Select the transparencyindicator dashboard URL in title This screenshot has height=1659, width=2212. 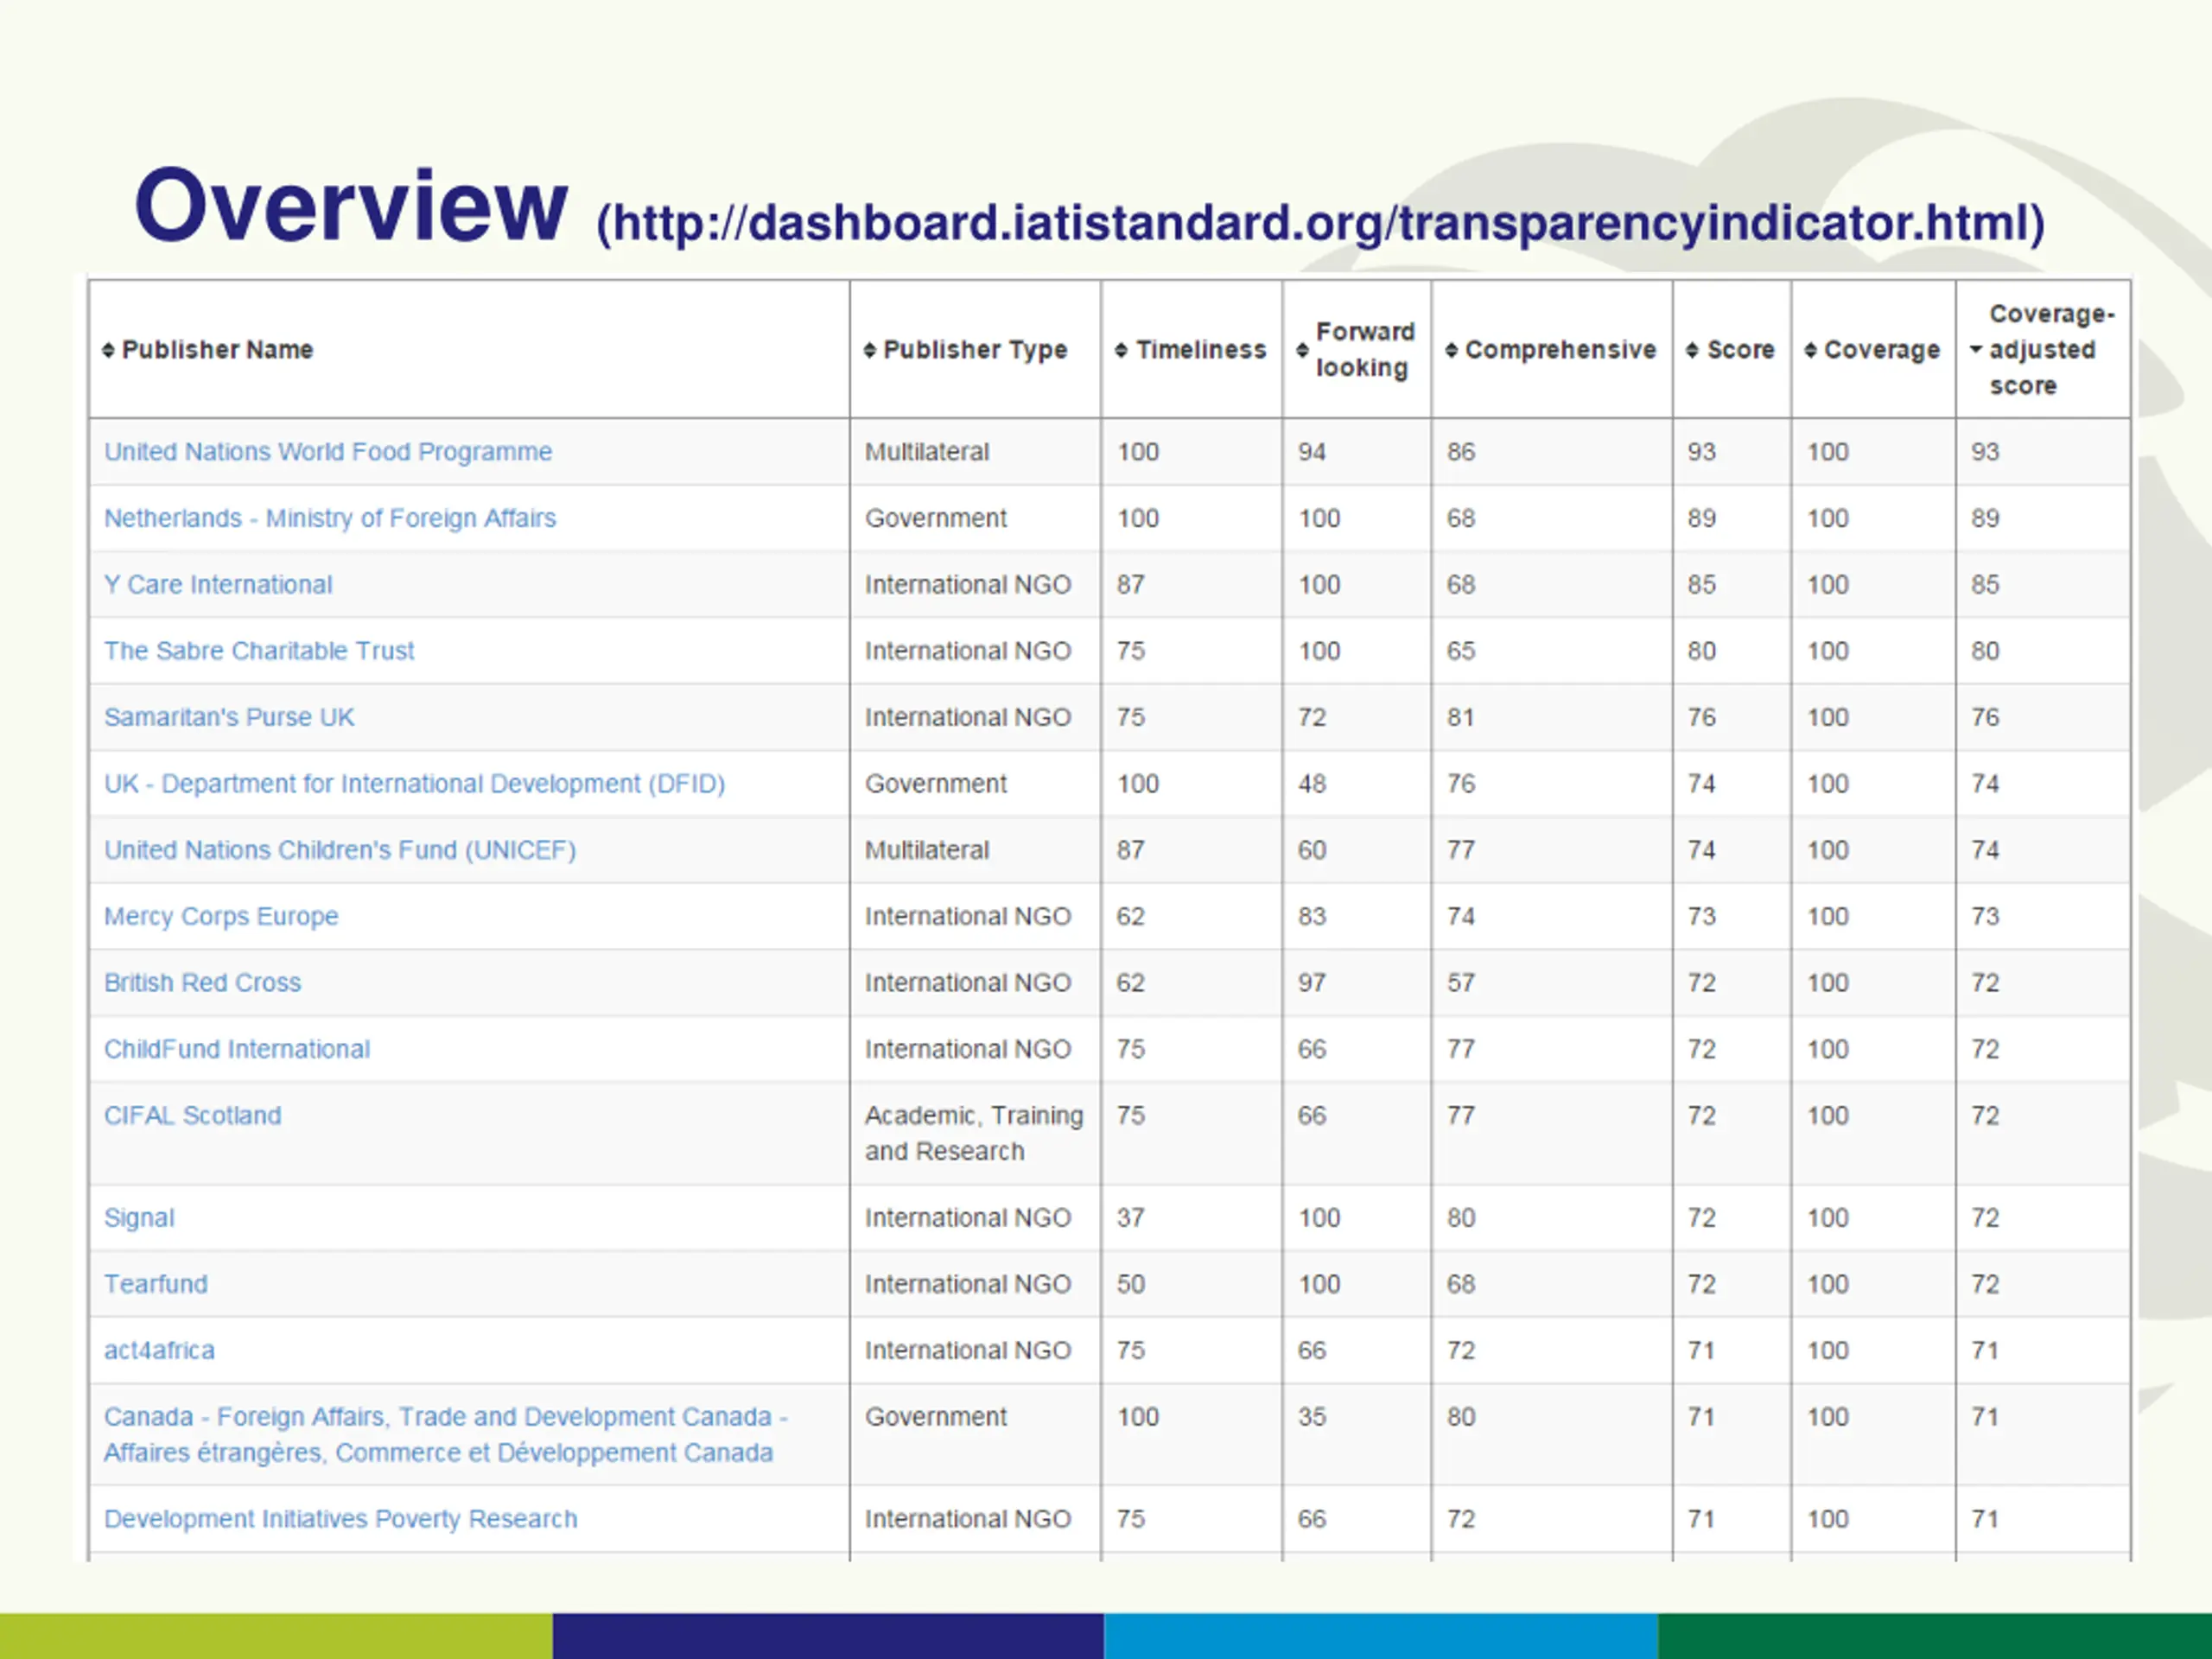1321,223
